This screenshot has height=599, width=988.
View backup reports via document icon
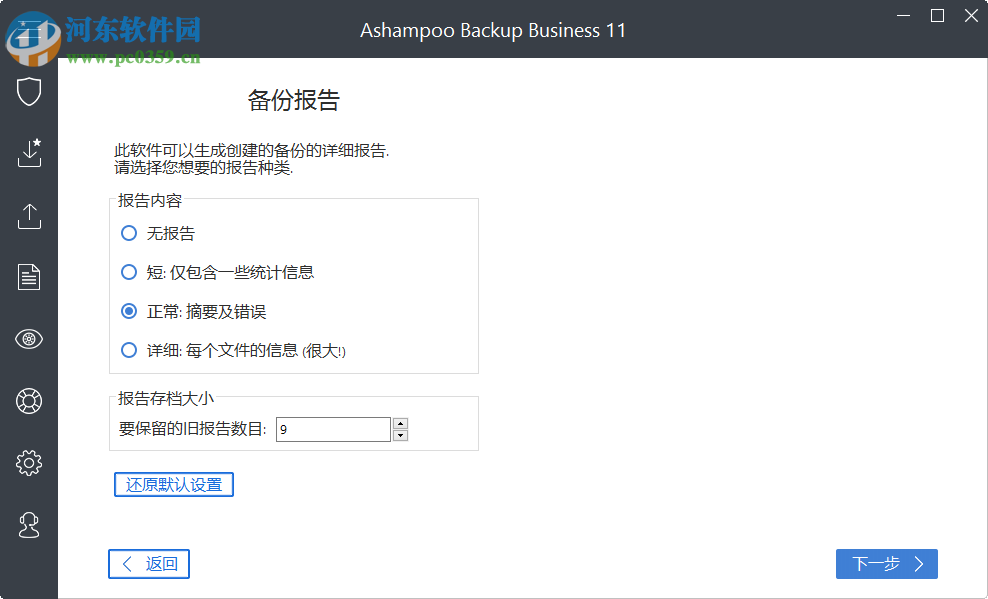(x=29, y=277)
